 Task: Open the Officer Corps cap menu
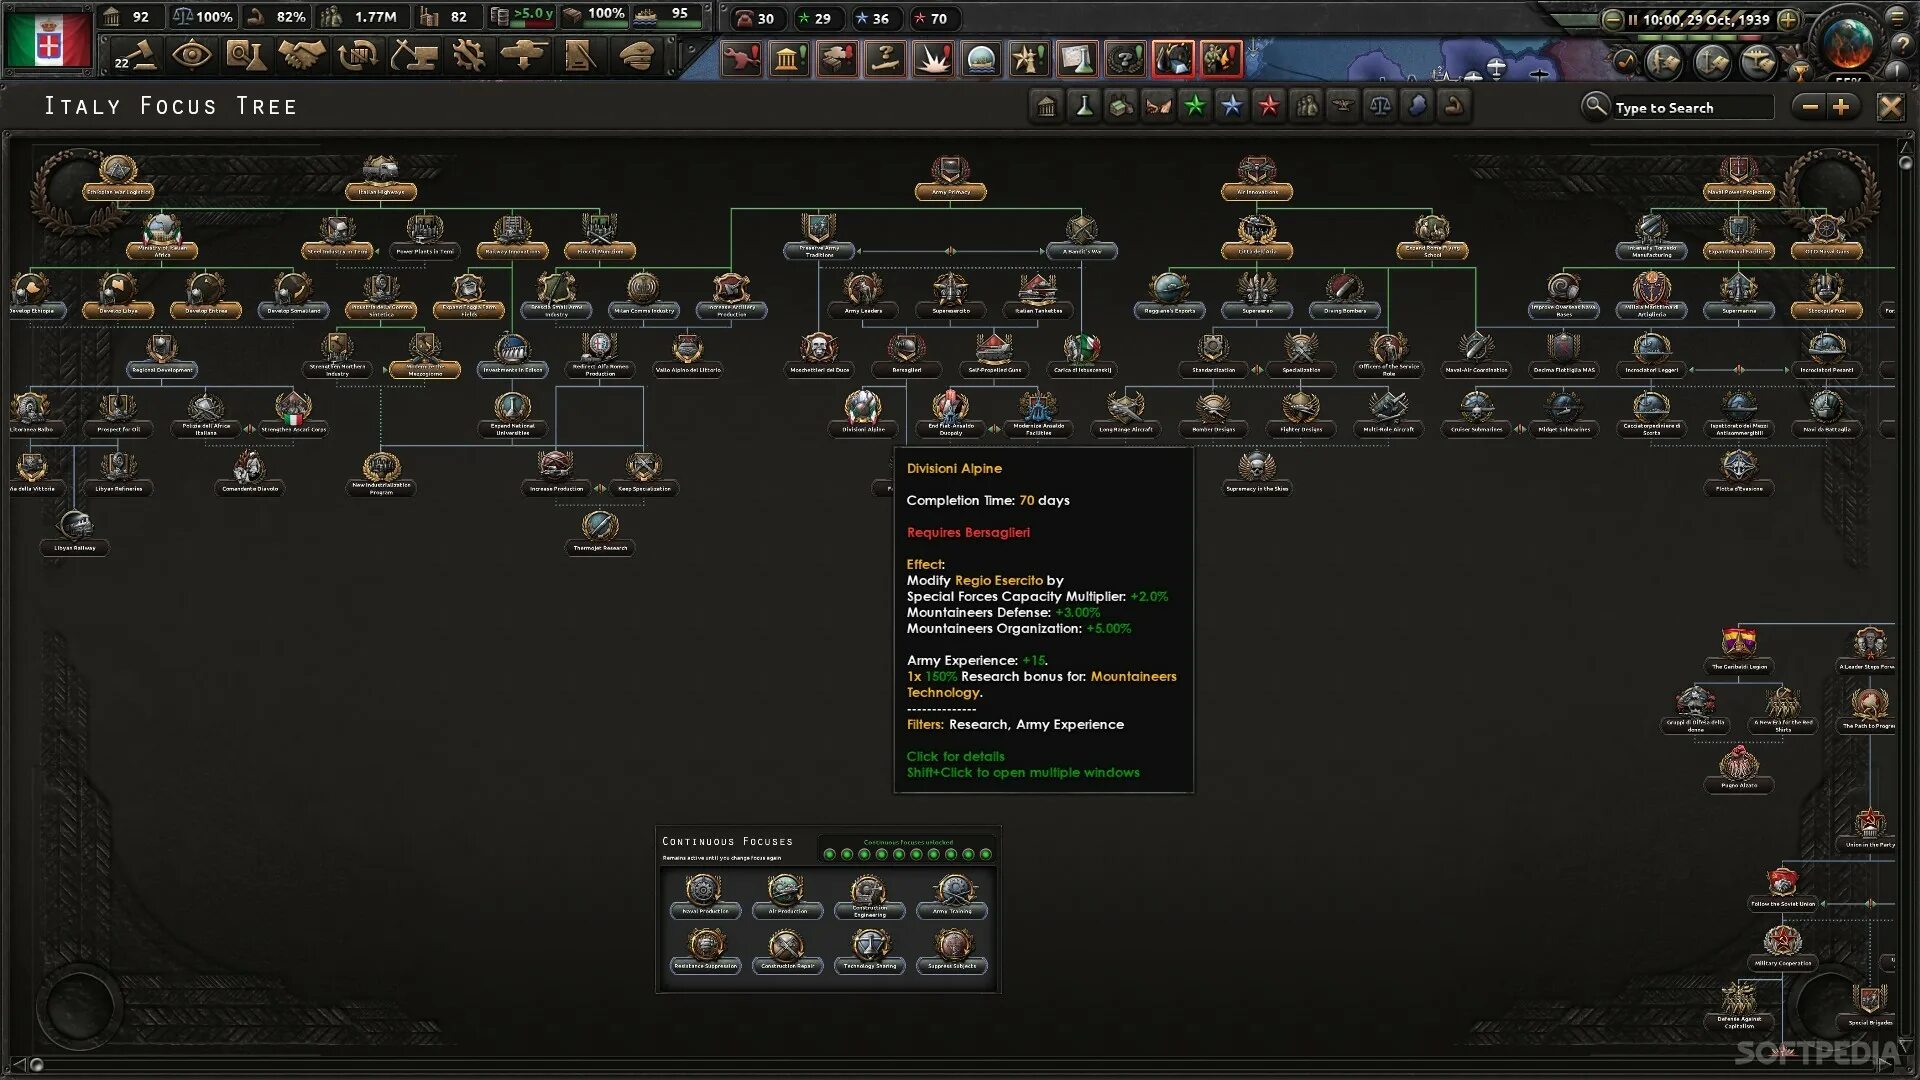click(636, 56)
